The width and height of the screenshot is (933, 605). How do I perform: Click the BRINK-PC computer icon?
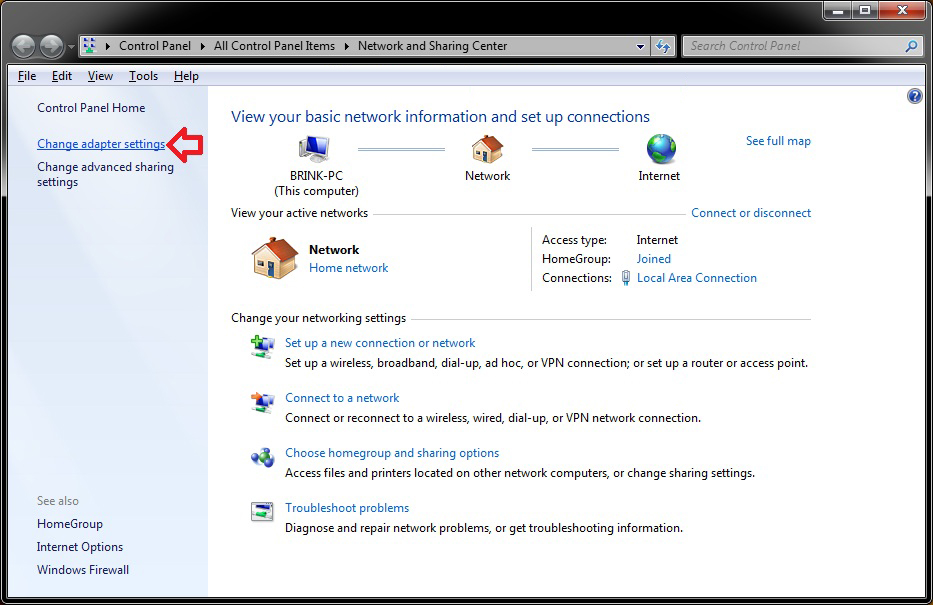click(314, 149)
